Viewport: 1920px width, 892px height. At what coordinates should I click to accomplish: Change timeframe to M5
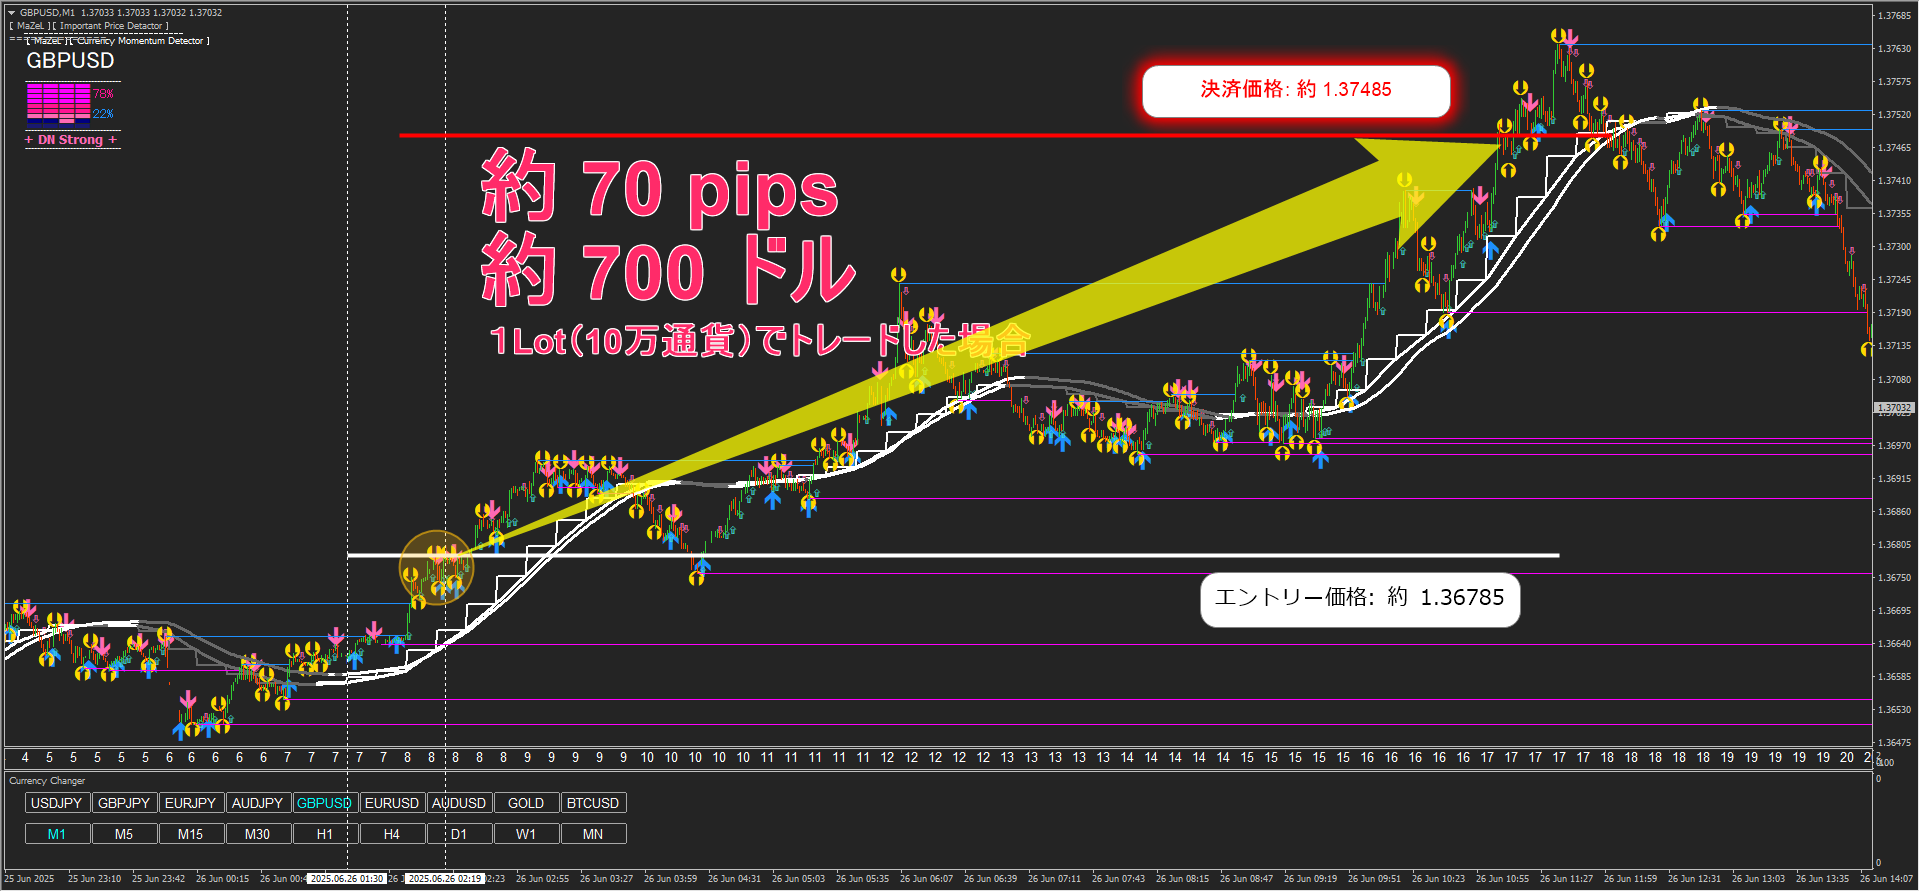124,834
